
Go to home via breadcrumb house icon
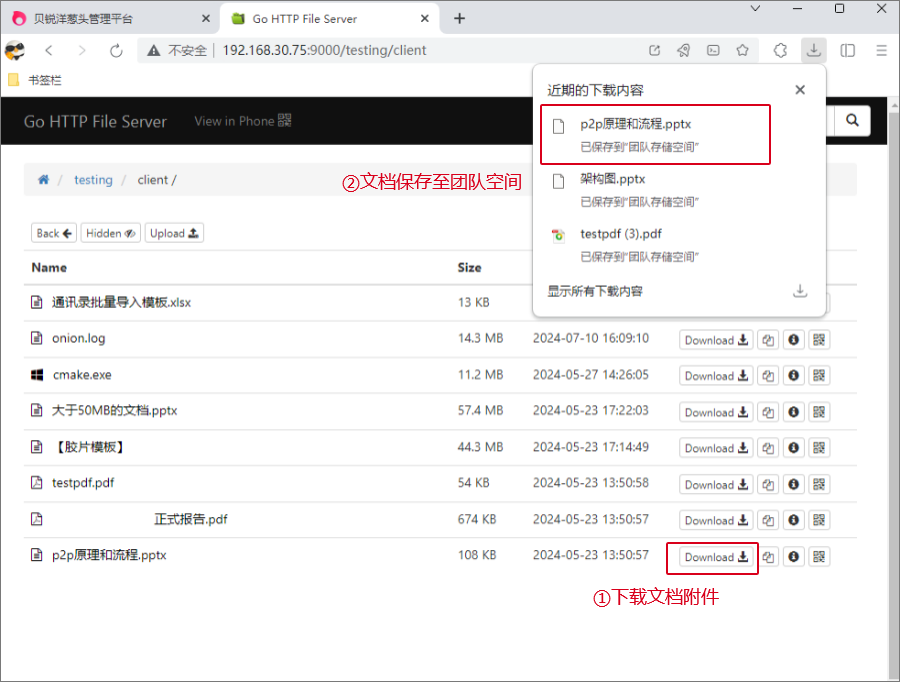(44, 180)
